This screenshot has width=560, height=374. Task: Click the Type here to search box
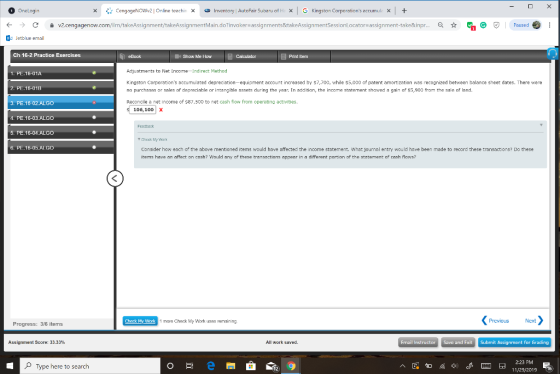90,366
